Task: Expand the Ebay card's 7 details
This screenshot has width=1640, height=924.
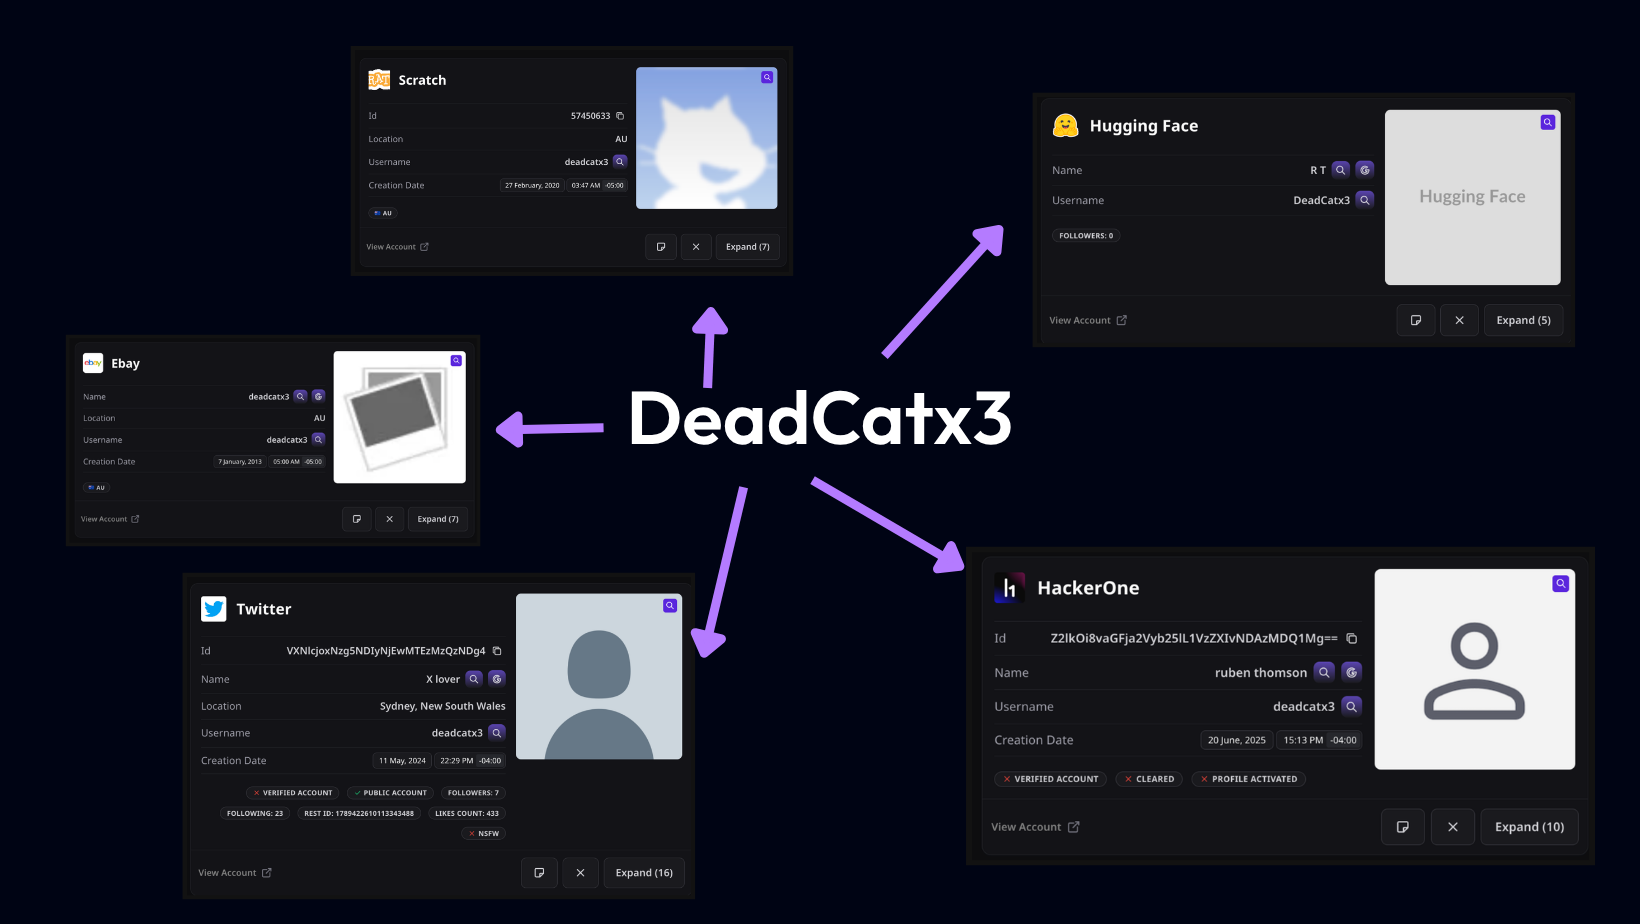Action: coord(438,519)
